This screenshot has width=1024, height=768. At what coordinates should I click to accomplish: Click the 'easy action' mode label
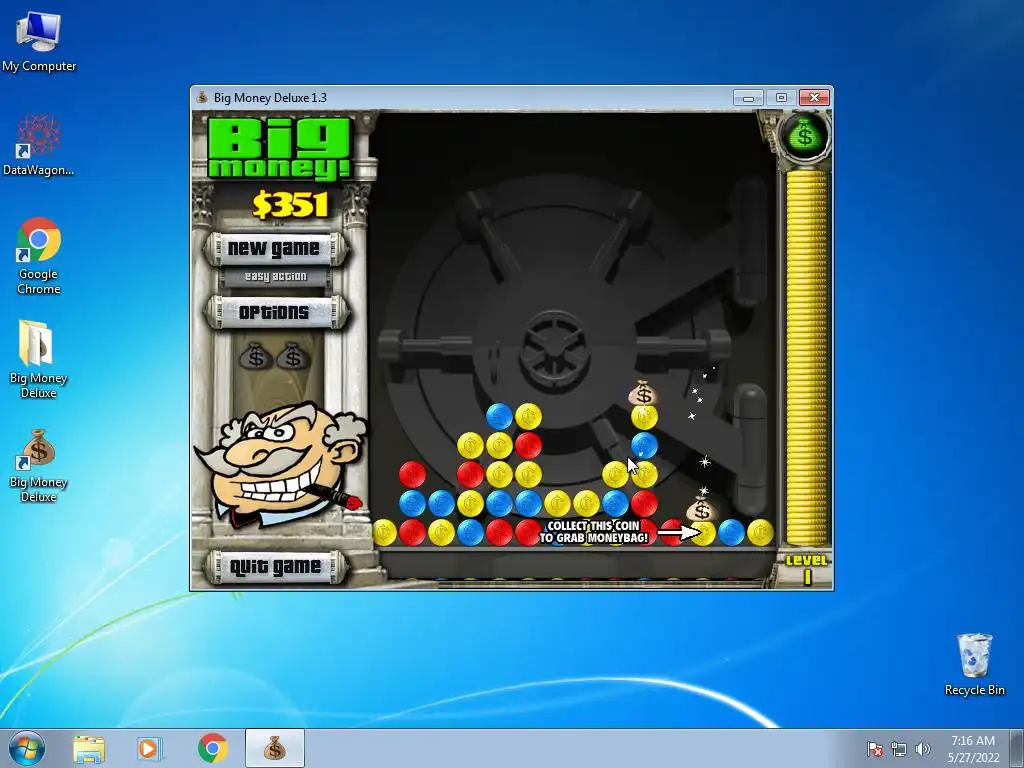[x=275, y=277]
